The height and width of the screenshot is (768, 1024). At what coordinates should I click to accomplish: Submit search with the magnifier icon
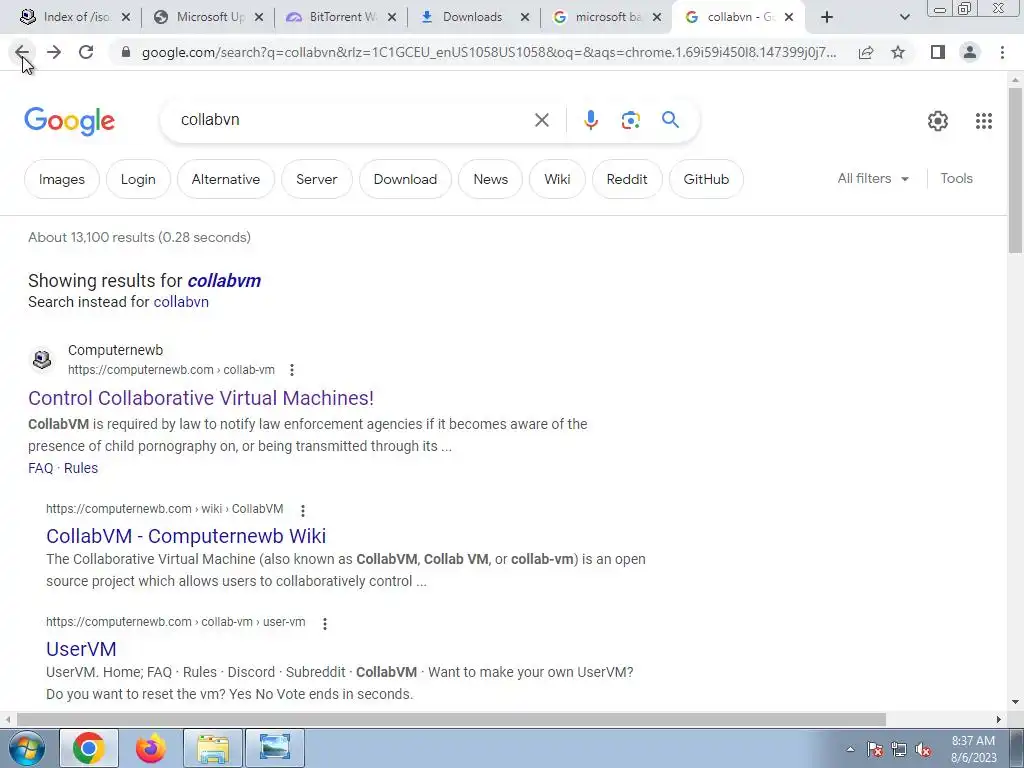coord(670,120)
